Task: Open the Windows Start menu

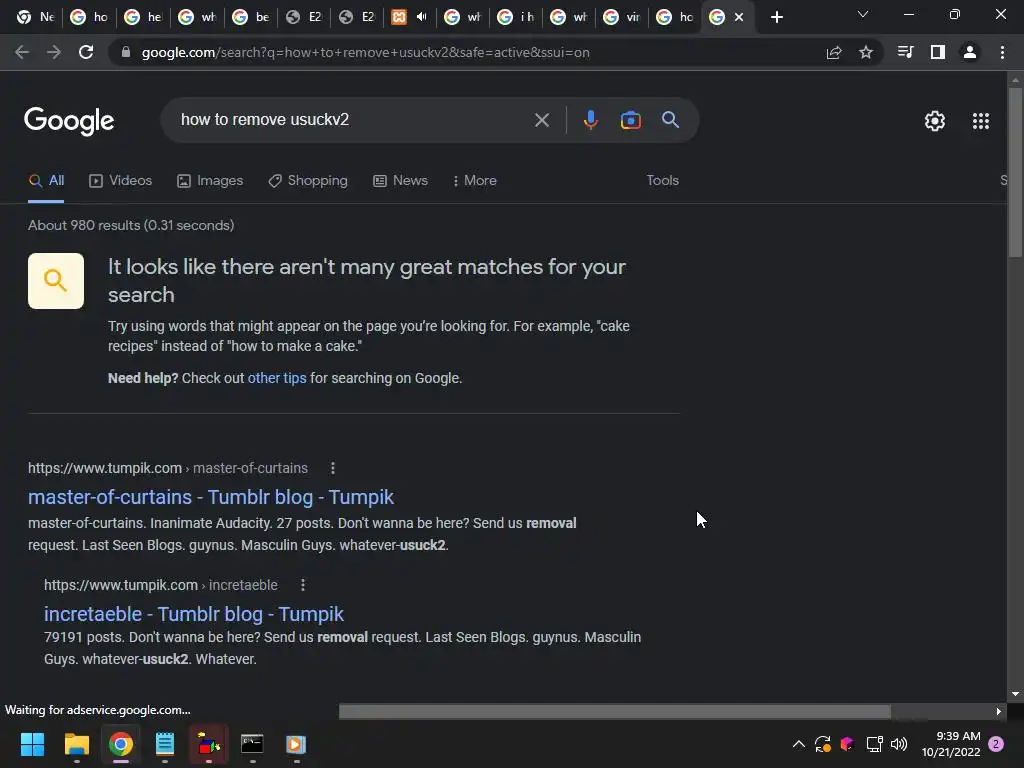Action: (x=32, y=744)
